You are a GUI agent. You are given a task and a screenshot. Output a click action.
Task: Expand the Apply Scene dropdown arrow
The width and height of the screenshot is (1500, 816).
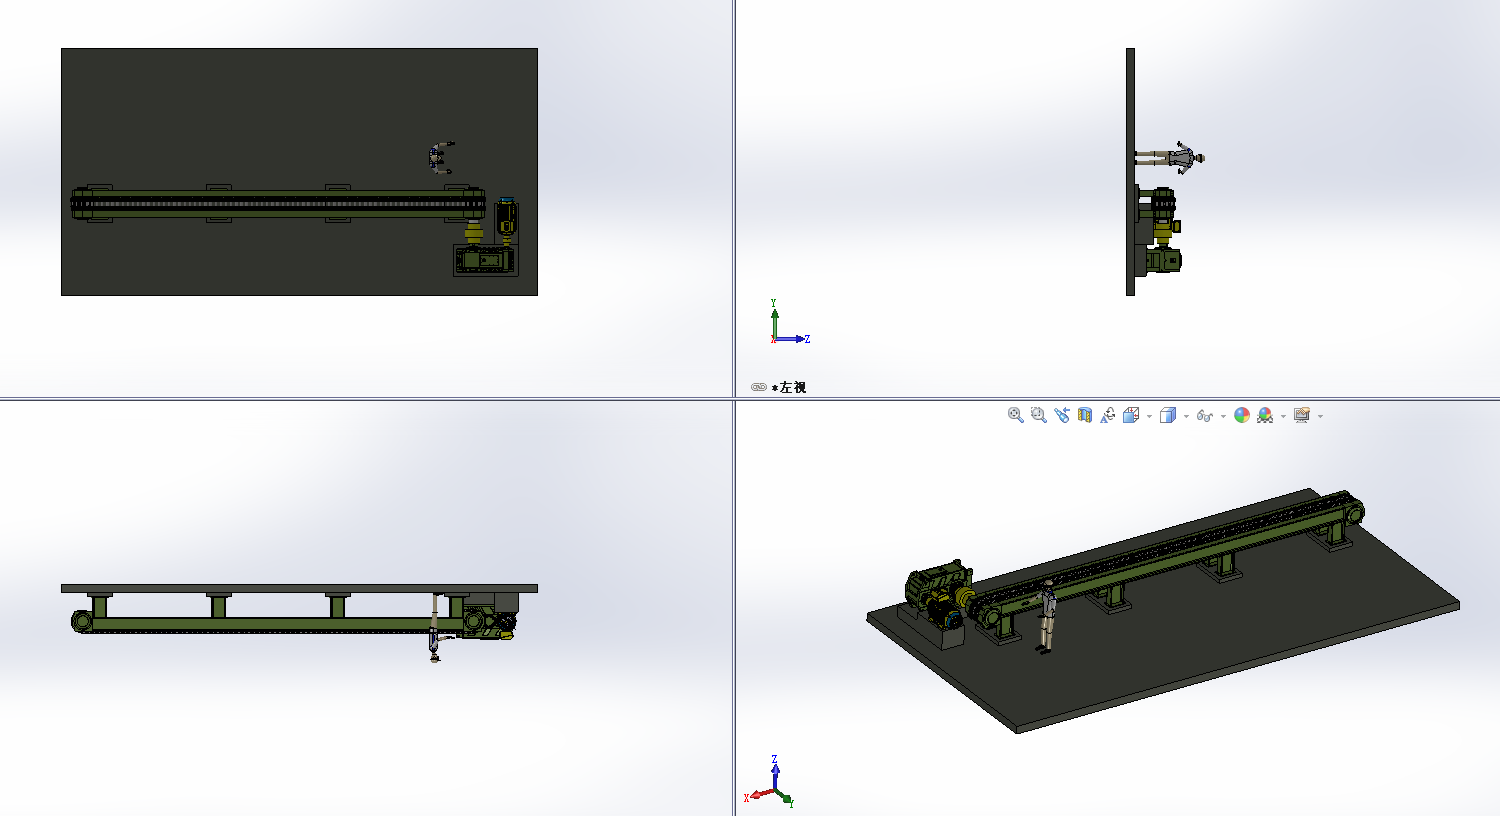(x=1283, y=416)
